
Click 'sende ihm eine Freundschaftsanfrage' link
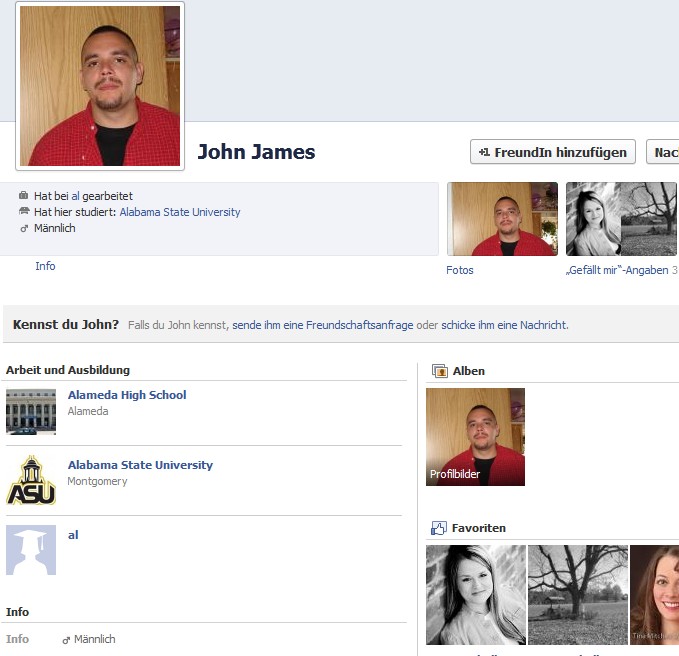point(323,325)
